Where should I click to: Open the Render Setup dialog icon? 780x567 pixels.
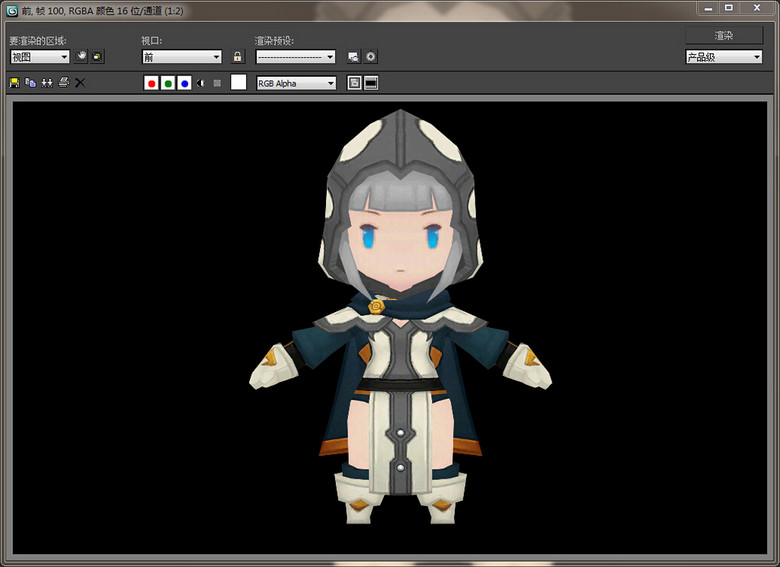(x=354, y=57)
